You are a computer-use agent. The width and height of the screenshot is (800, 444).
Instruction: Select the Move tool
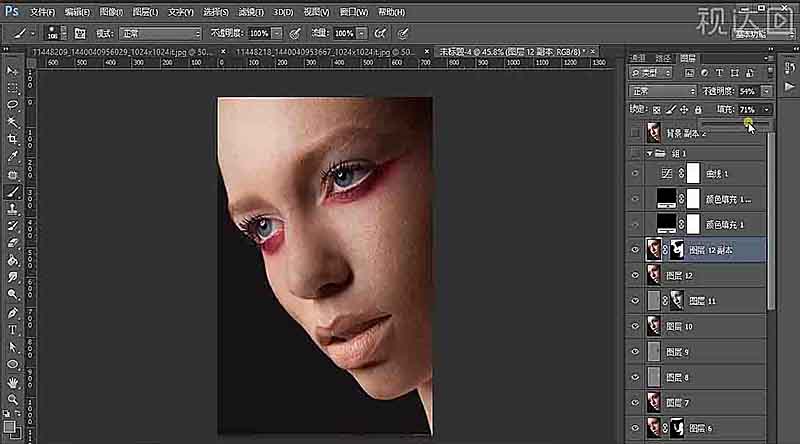12,70
